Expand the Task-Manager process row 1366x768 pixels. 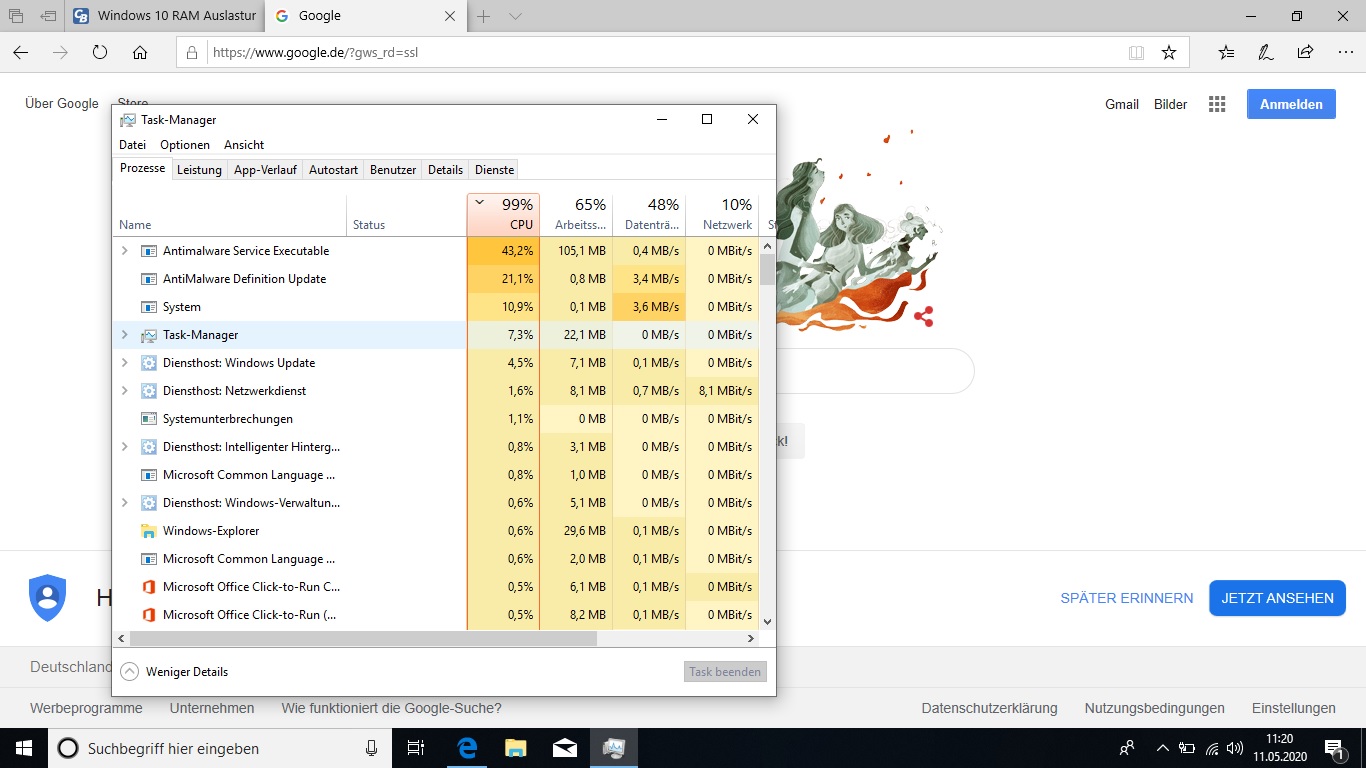point(125,335)
